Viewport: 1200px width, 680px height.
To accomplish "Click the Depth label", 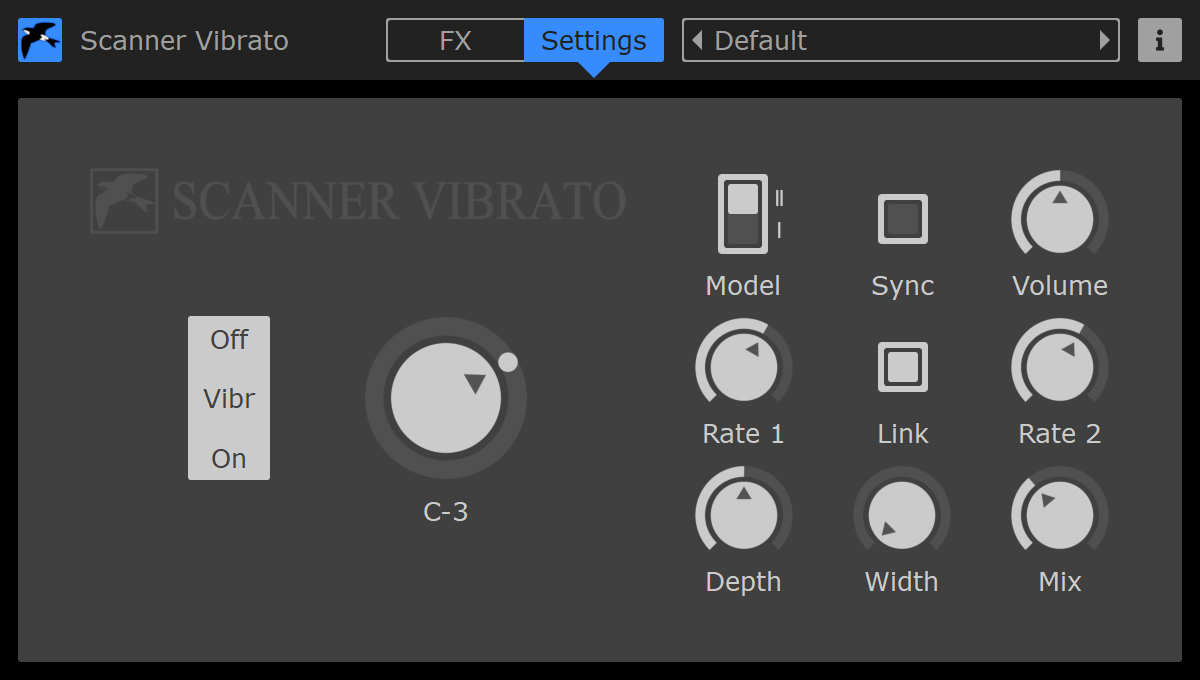I will 743,582.
